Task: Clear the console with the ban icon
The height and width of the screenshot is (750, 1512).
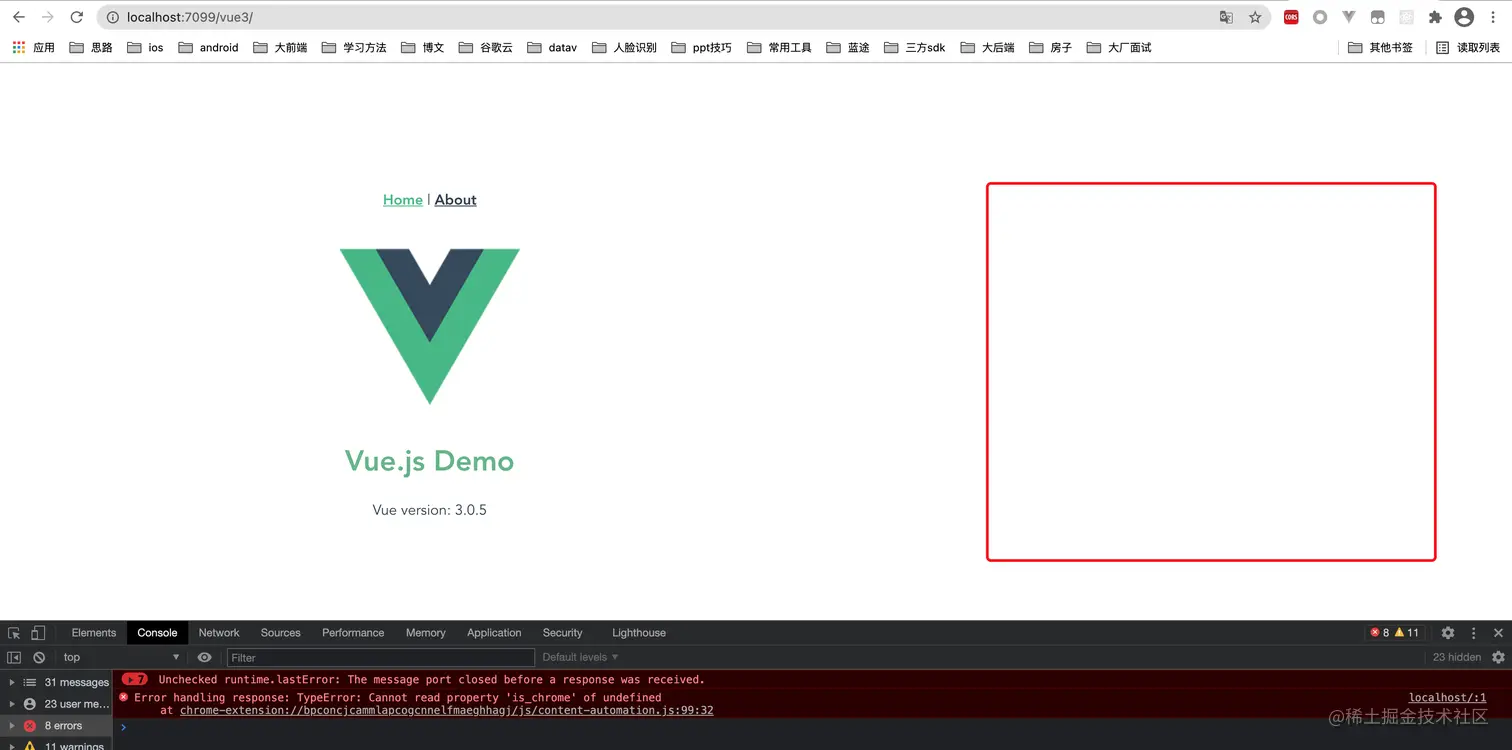Action: click(x=39, y=657)
